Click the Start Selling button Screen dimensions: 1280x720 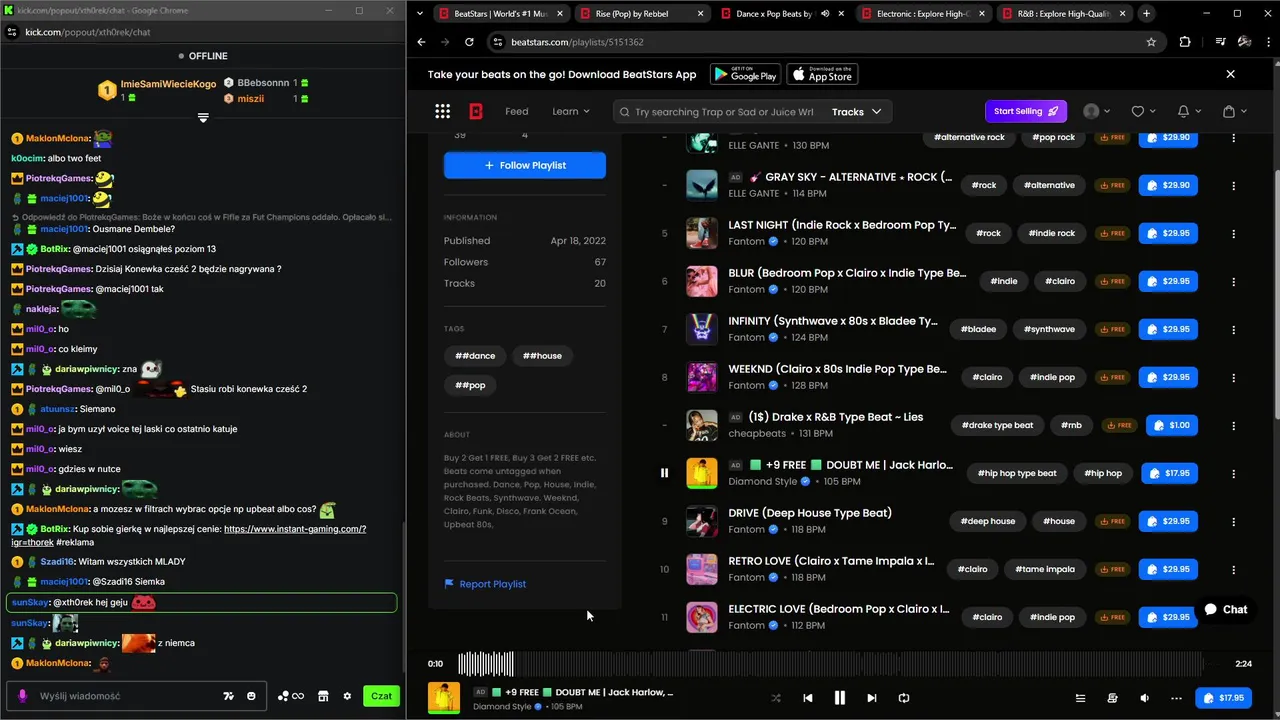coord(1025,111)
